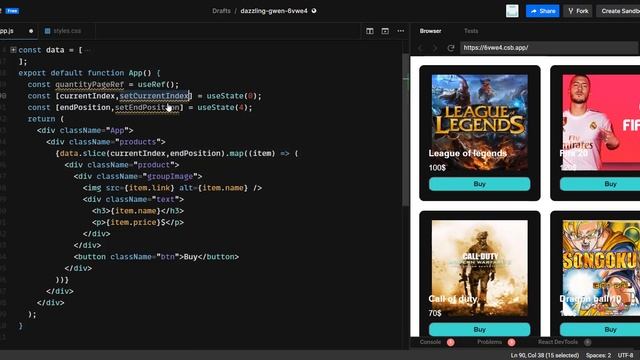
Task: Click the Share button
Action: pyautogui.click(x=542, y=11)
